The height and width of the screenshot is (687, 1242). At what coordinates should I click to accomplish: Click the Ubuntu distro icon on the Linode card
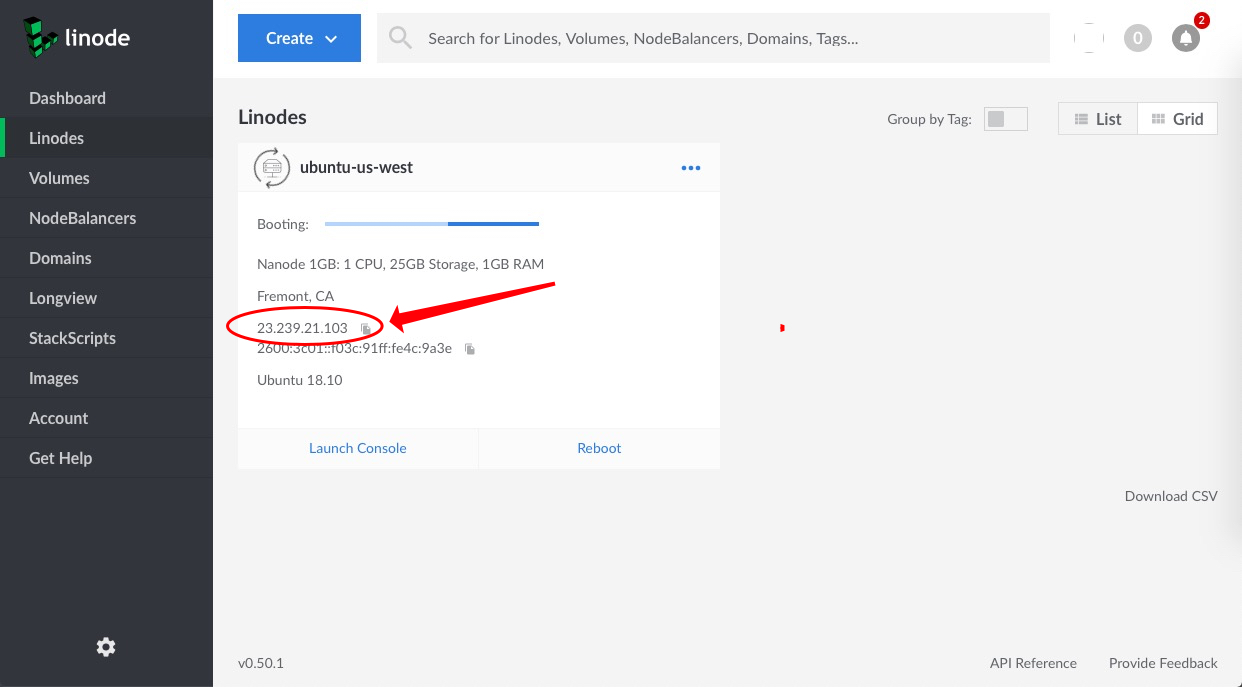270,167
